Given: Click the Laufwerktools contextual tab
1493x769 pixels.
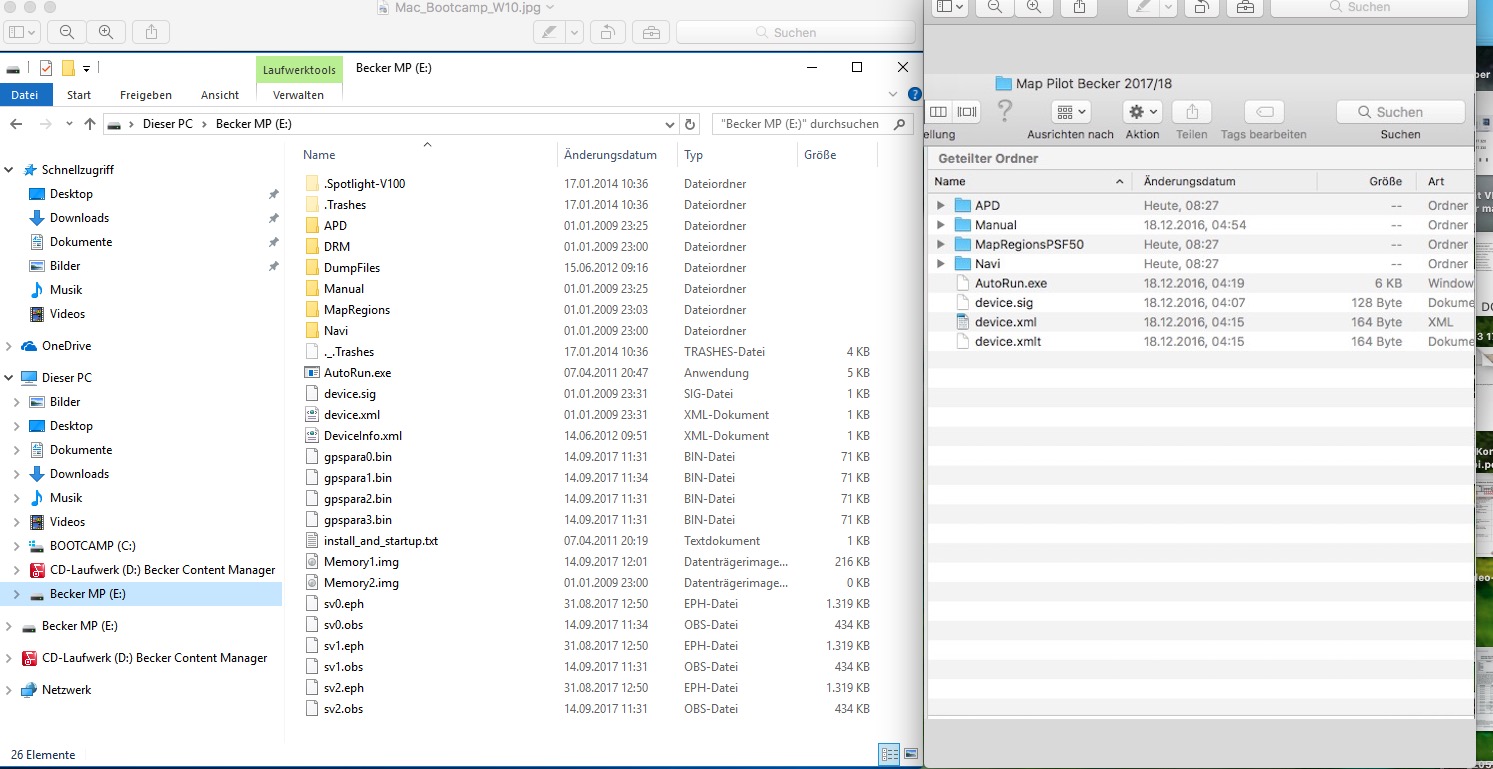Looking at the screenshot, I should coord(299,69).
